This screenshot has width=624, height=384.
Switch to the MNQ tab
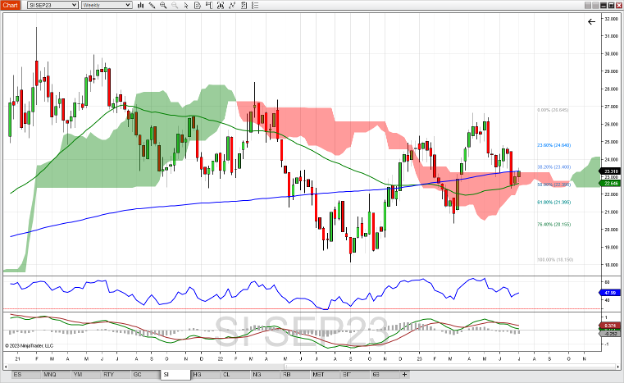[x=56, y=374]
